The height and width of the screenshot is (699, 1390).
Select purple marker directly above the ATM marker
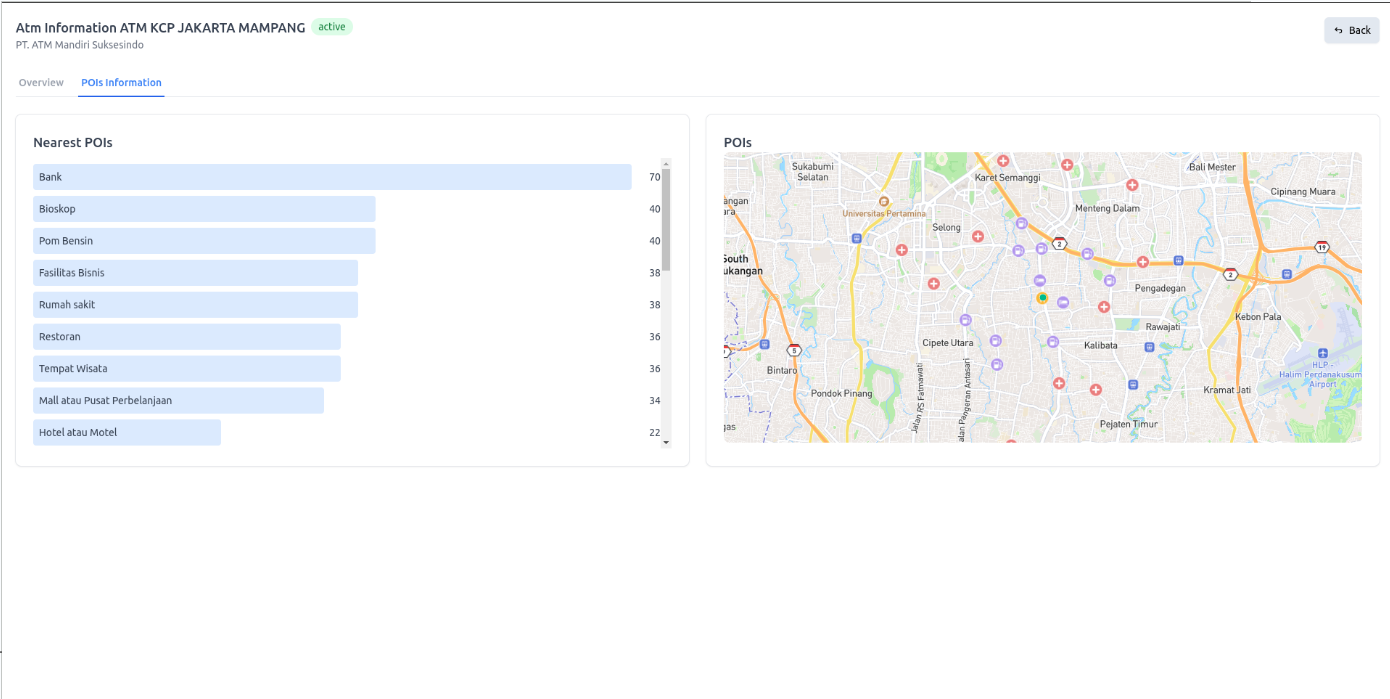[1040, 280]
